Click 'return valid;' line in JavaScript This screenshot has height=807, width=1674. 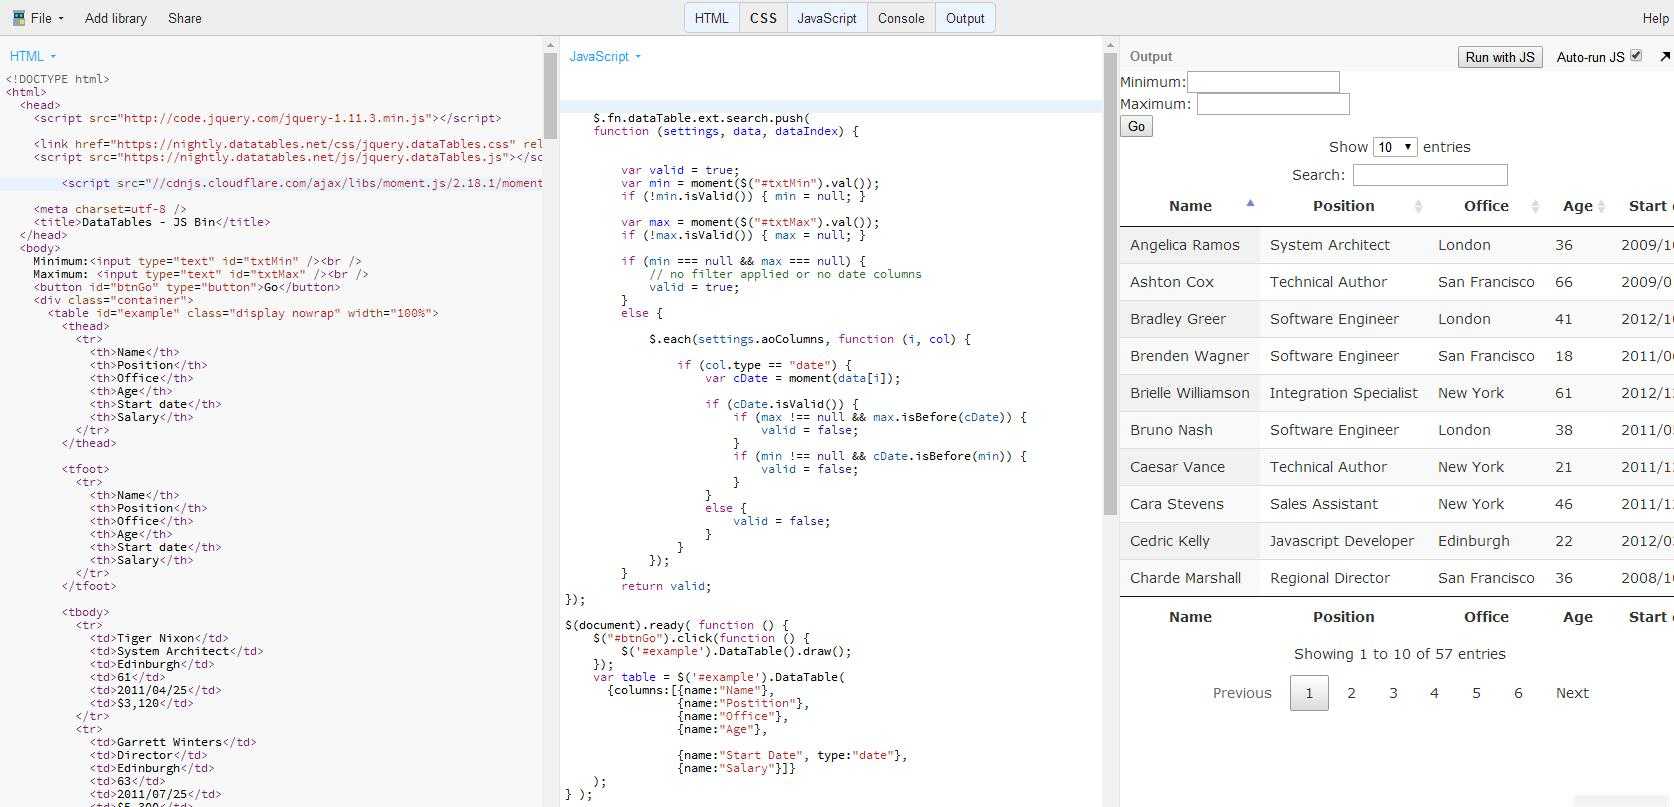[x=666, y=586]
